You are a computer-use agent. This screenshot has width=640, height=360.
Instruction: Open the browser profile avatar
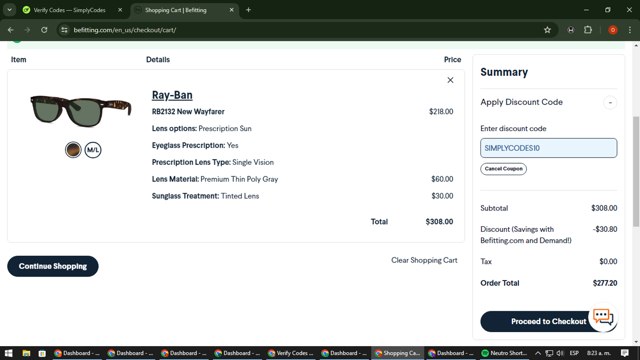pos(613,30)
